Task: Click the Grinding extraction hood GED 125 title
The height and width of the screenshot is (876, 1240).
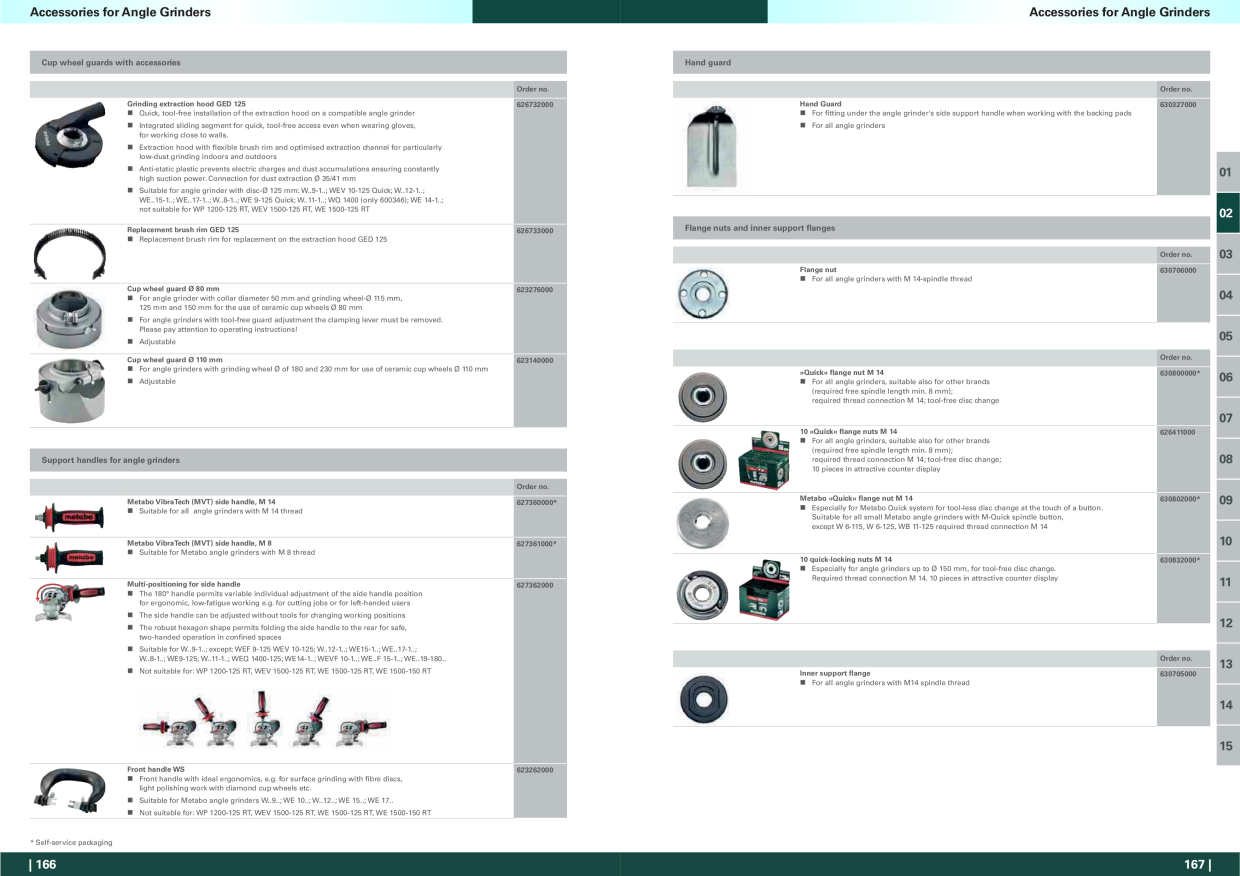Action: (186, 104)
